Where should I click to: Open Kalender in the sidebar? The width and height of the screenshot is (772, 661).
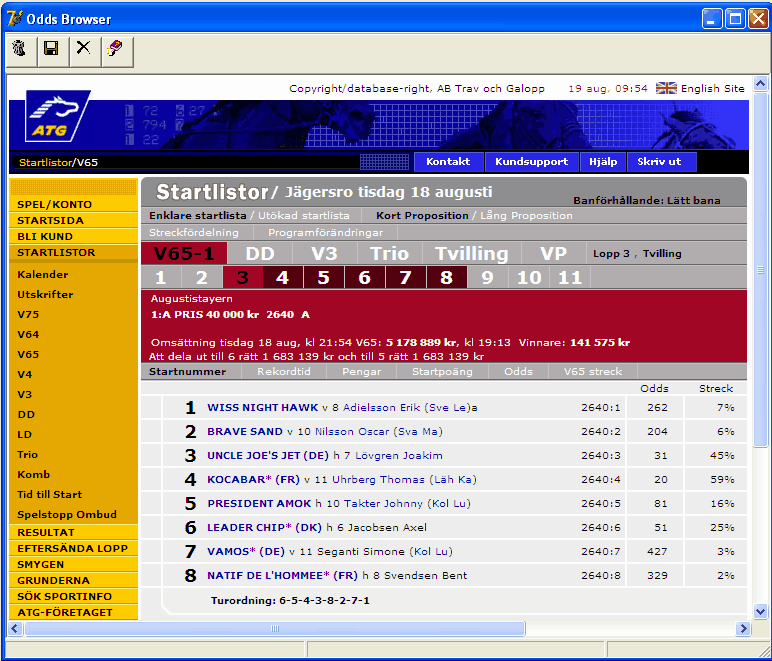tap(43, 275)
